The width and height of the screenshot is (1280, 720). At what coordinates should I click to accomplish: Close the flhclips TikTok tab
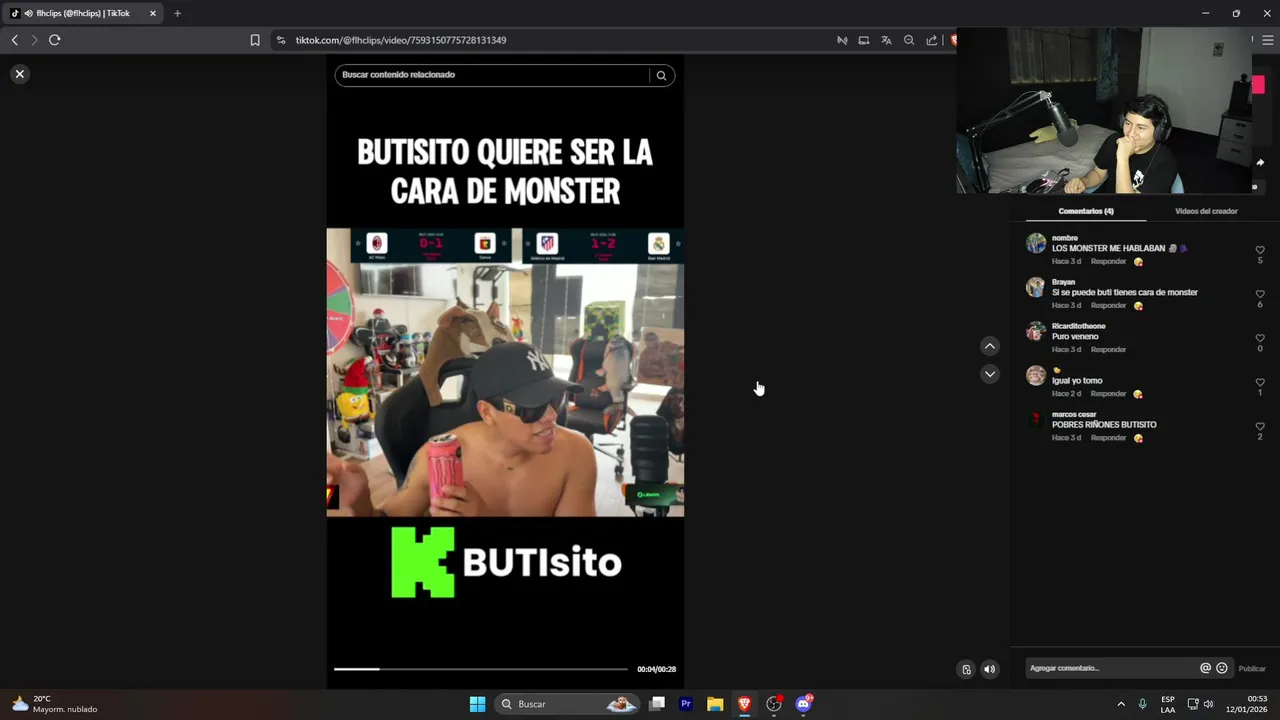coord(153,13)
